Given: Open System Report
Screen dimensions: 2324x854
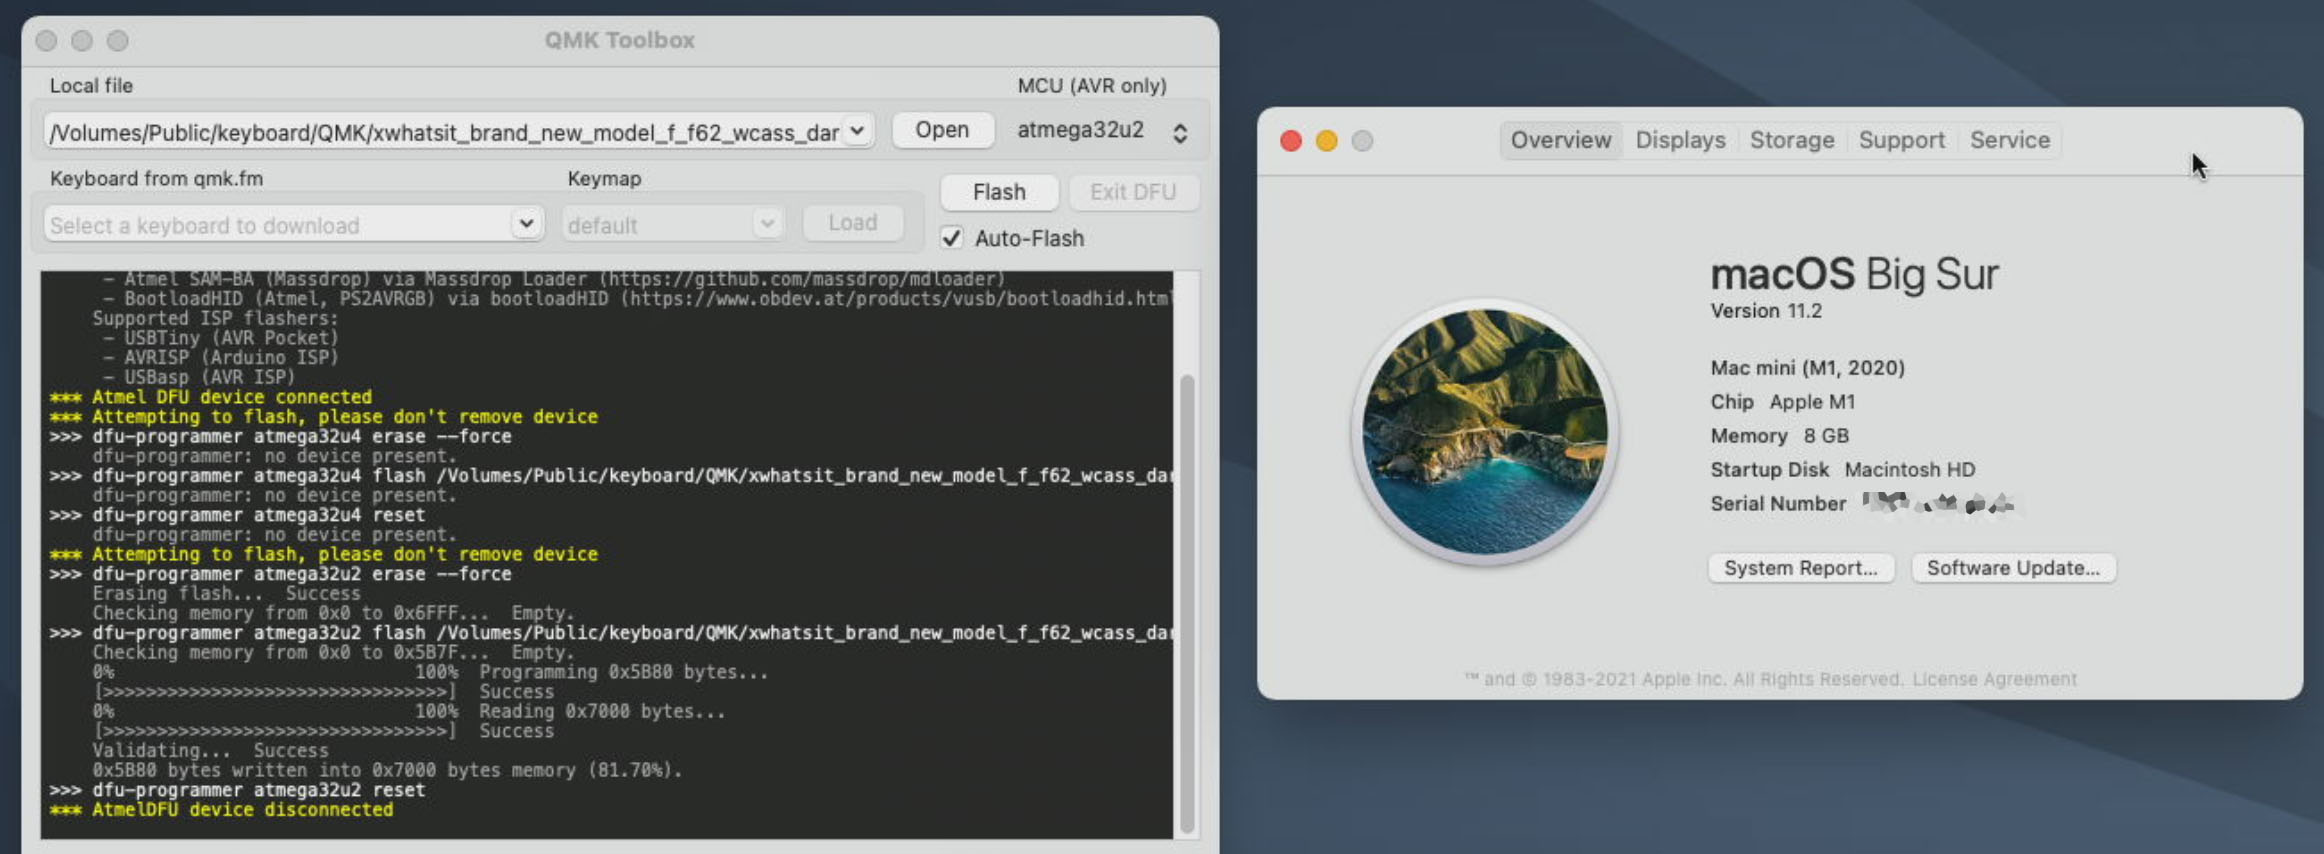Looking at the screenshot, I should tap(1800, 568).
